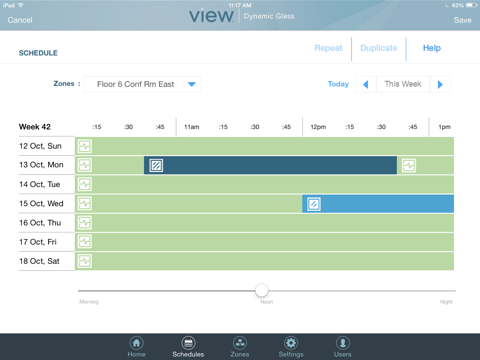Open the Users tab
The width and height of the screenshot is (480, 360).
click(343, 347)
